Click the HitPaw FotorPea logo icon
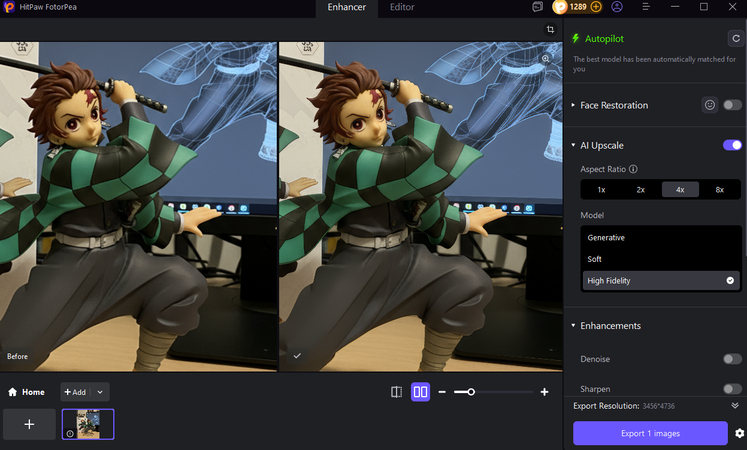The height and width of the screenshot is (450, 747). [9, 7]
